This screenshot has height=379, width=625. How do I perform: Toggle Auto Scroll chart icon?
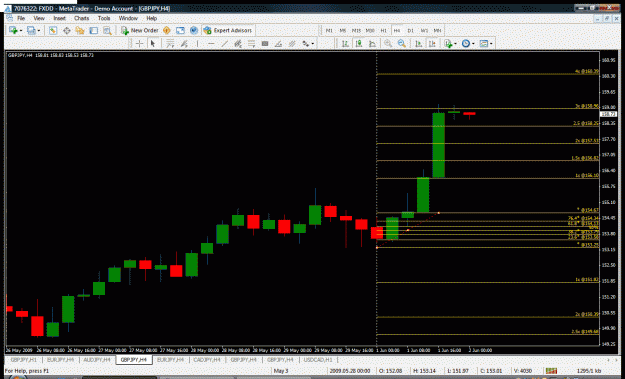click(419, 43)
